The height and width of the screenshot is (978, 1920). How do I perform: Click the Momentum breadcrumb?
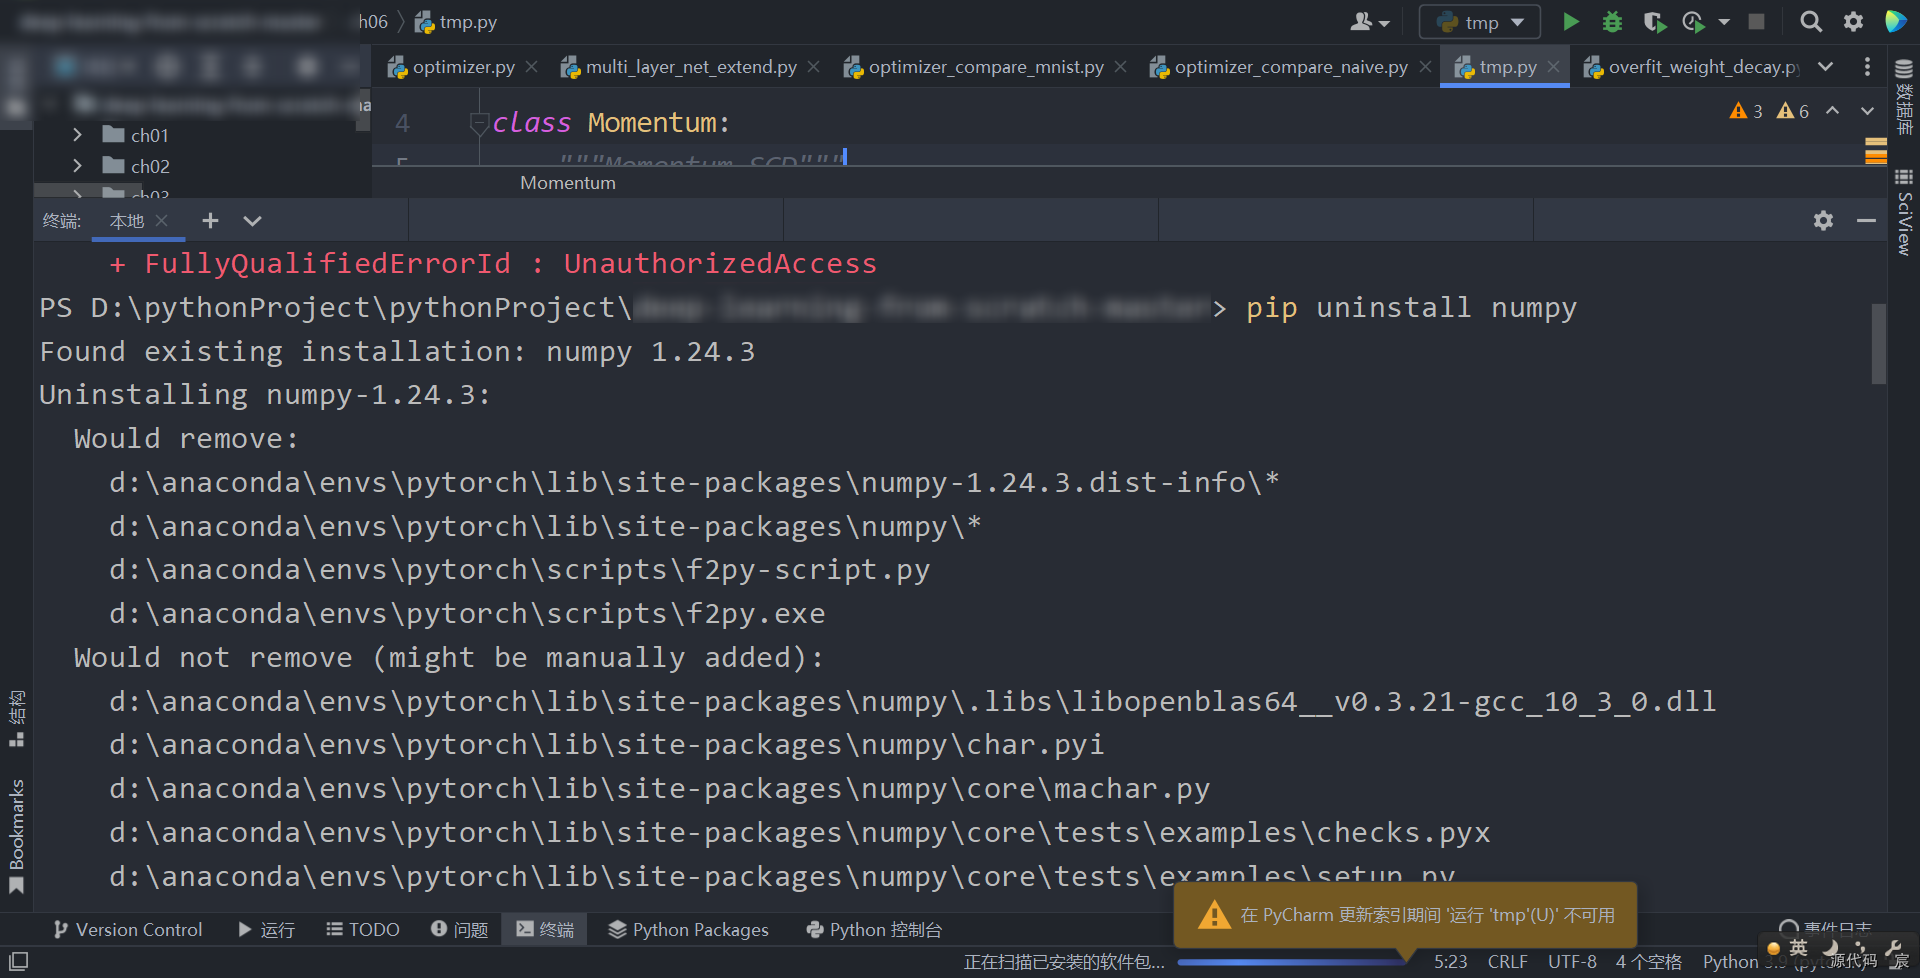pos(568,183)
